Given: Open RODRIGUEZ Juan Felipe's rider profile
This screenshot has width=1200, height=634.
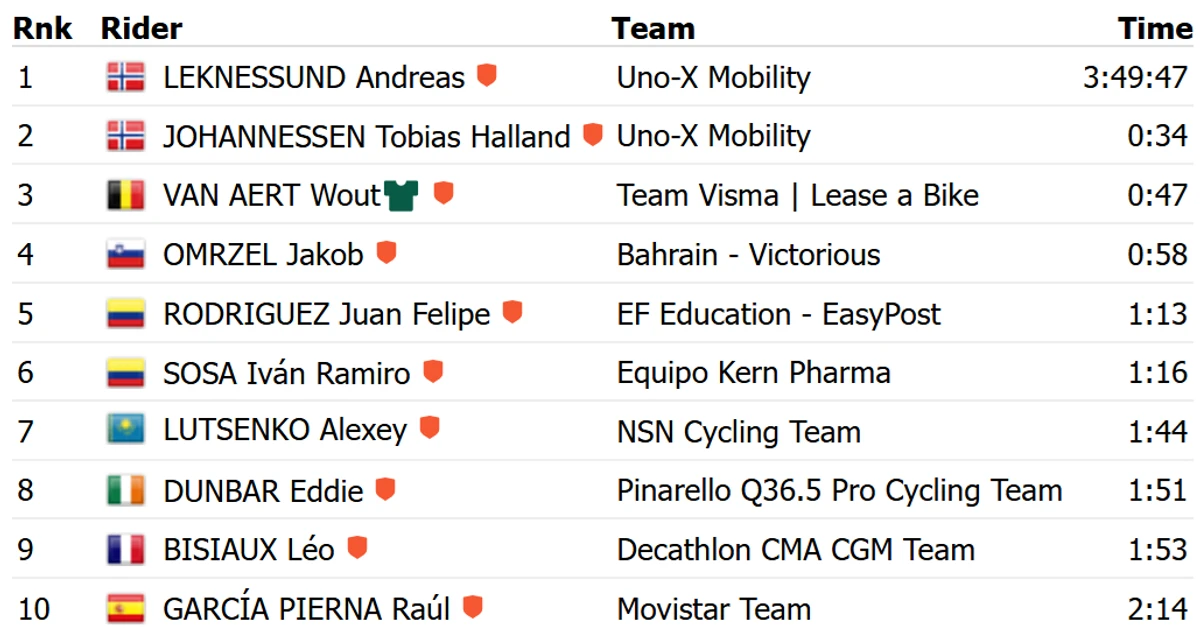Looking at the screenshot, I should 327,313.
